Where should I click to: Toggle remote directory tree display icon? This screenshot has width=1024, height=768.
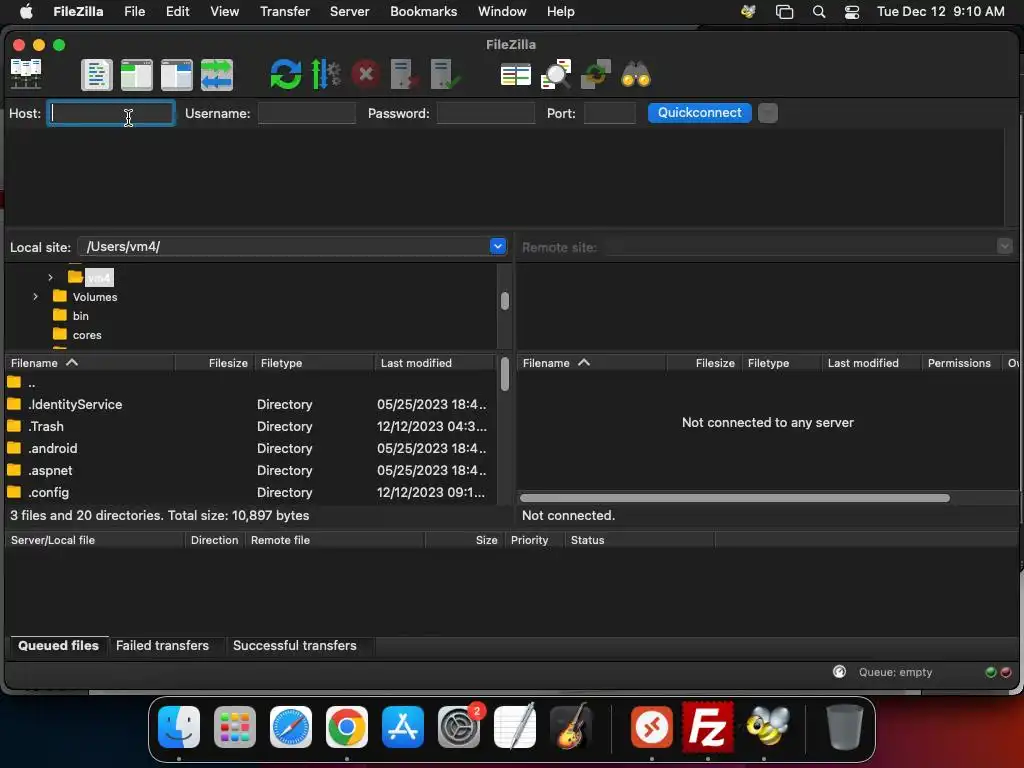click(176, 74)
